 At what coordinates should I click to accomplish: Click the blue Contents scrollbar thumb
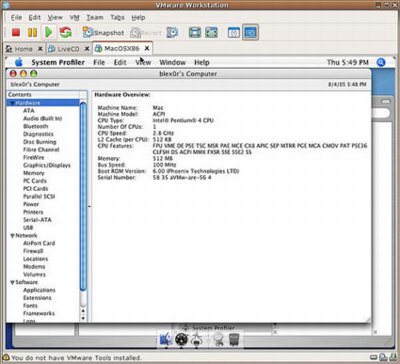83,197
